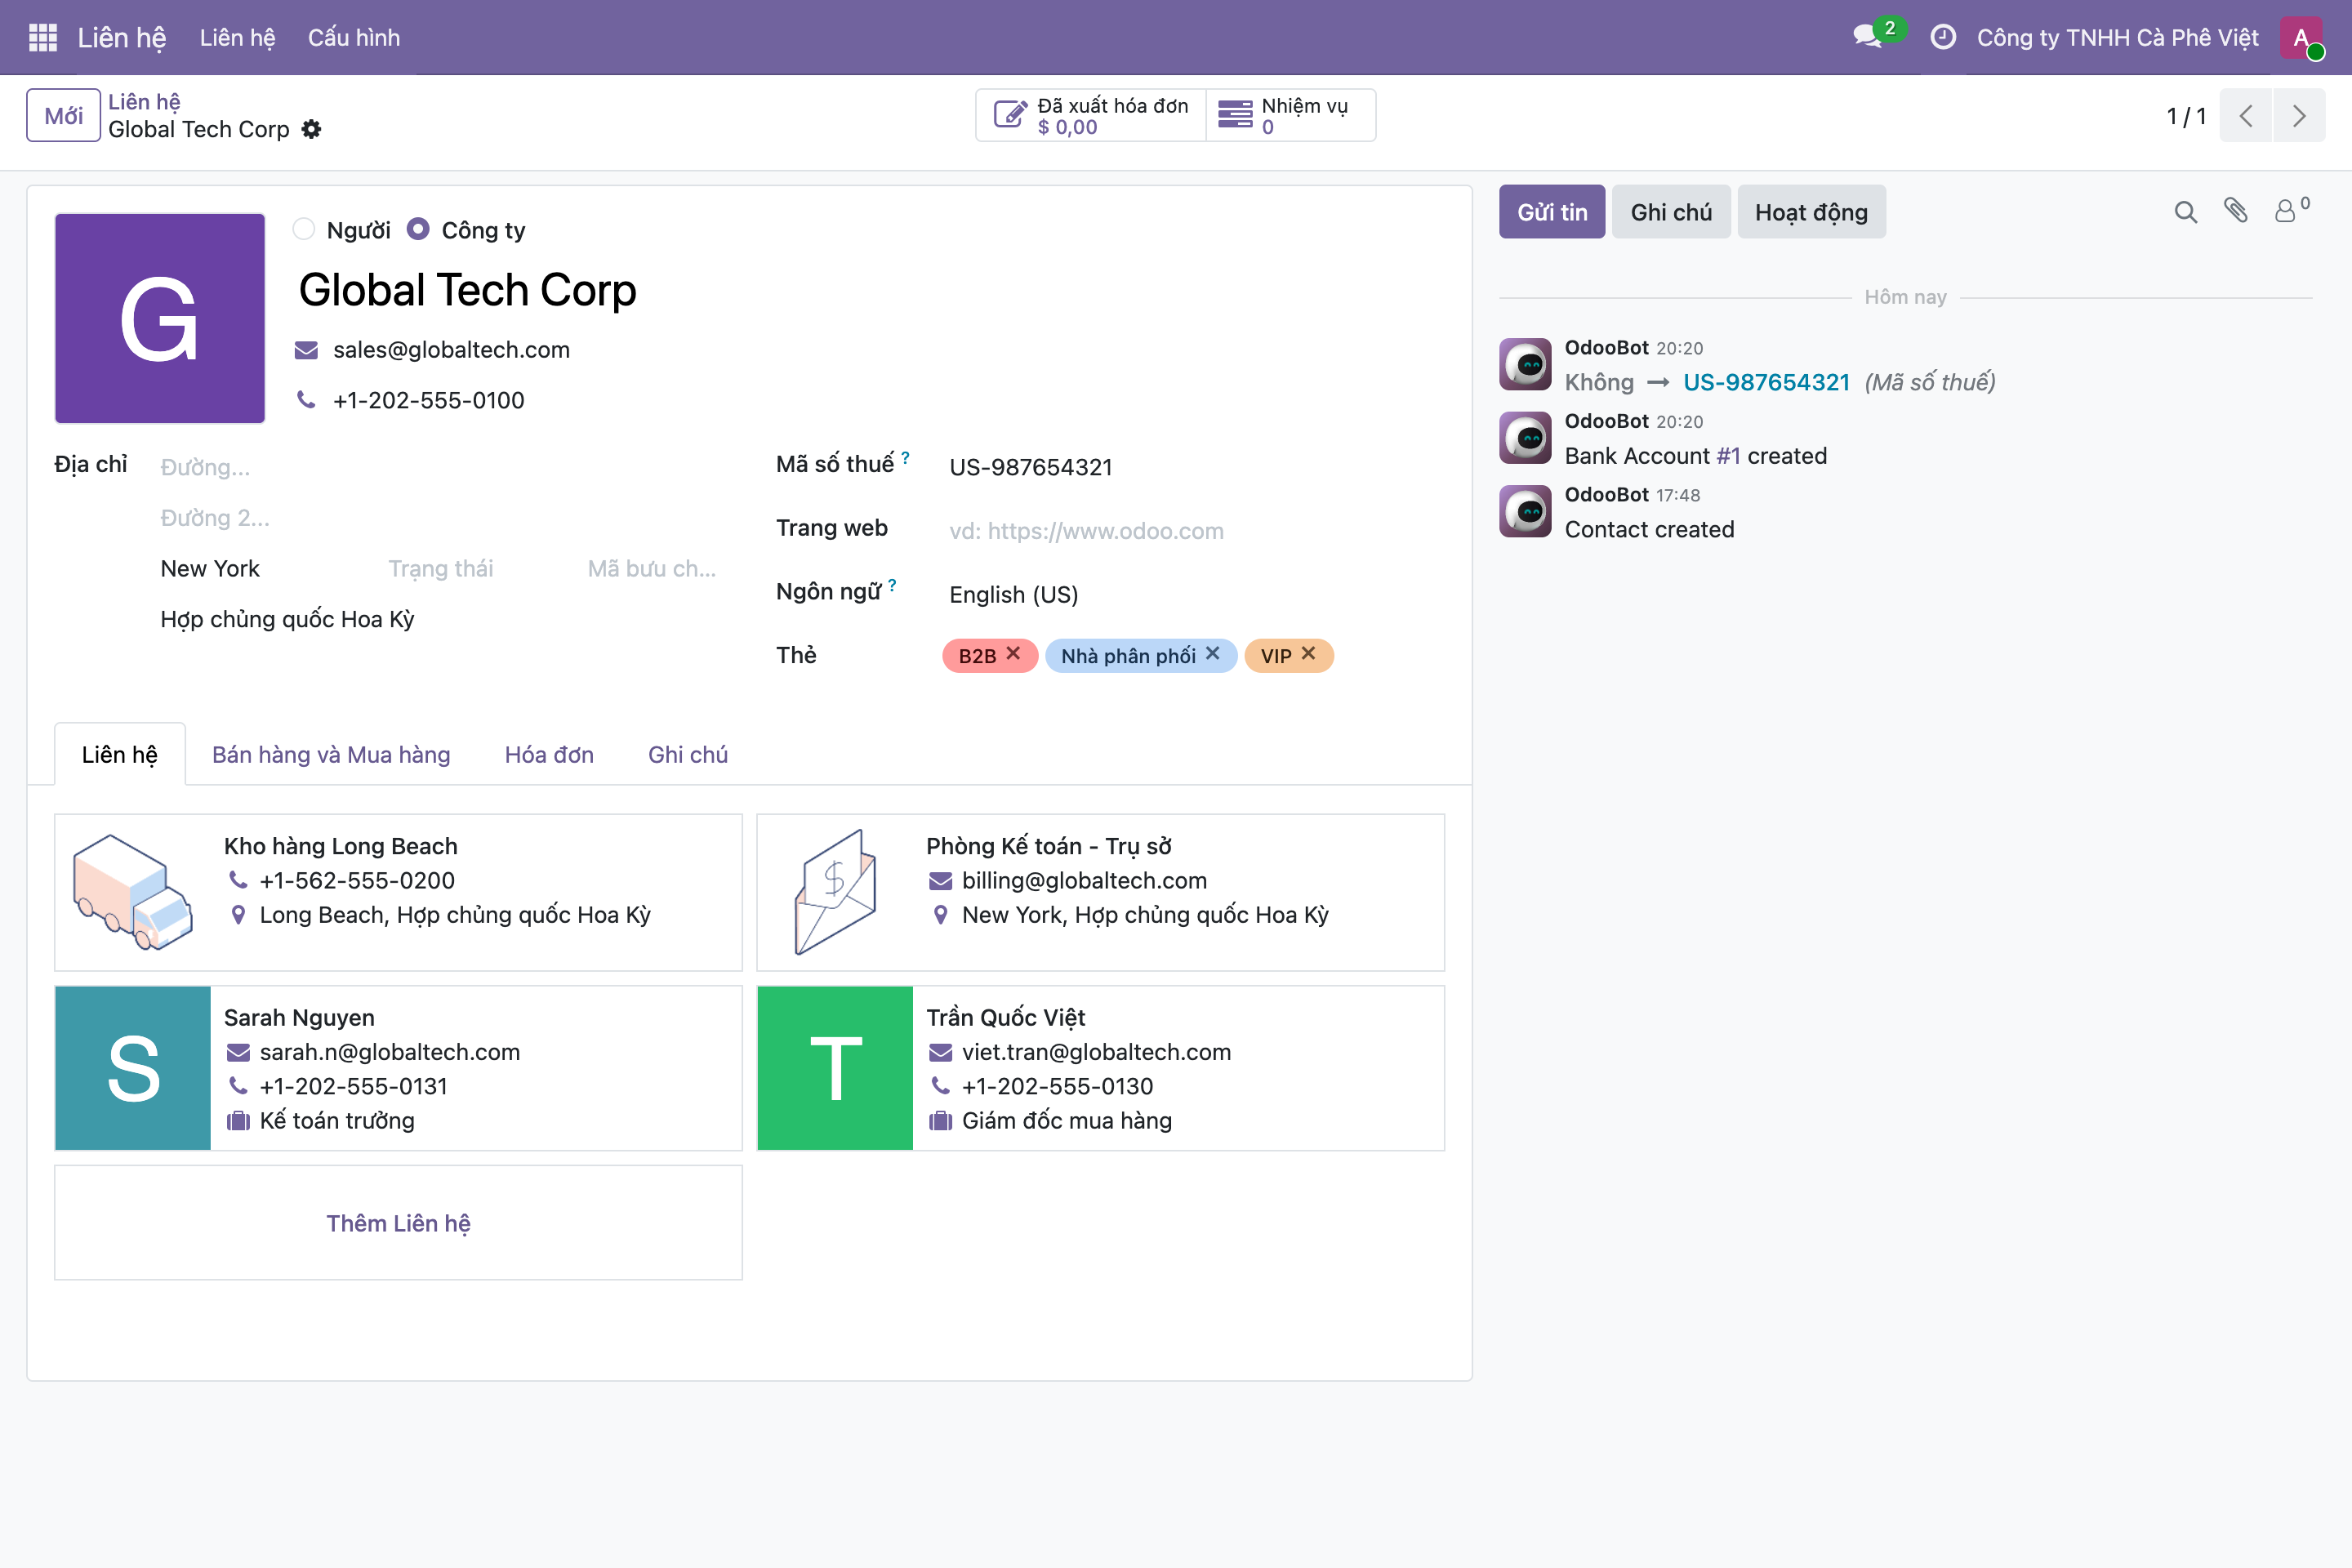Open the country field Hợp chủng quốc Hoa Kỳ

click(x=440, y=620)
